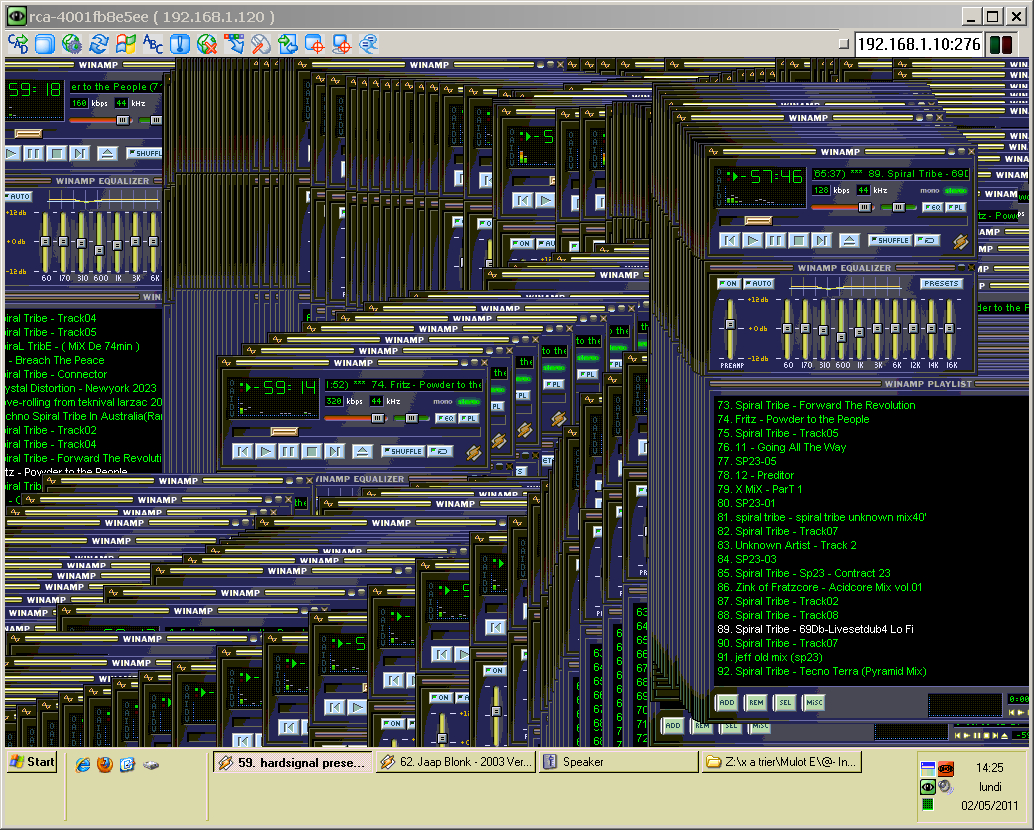
Task: Switch to taskbar item '62. Jaap Blonk - 2003 Ver...'
Action: click(x=456, y=762)
